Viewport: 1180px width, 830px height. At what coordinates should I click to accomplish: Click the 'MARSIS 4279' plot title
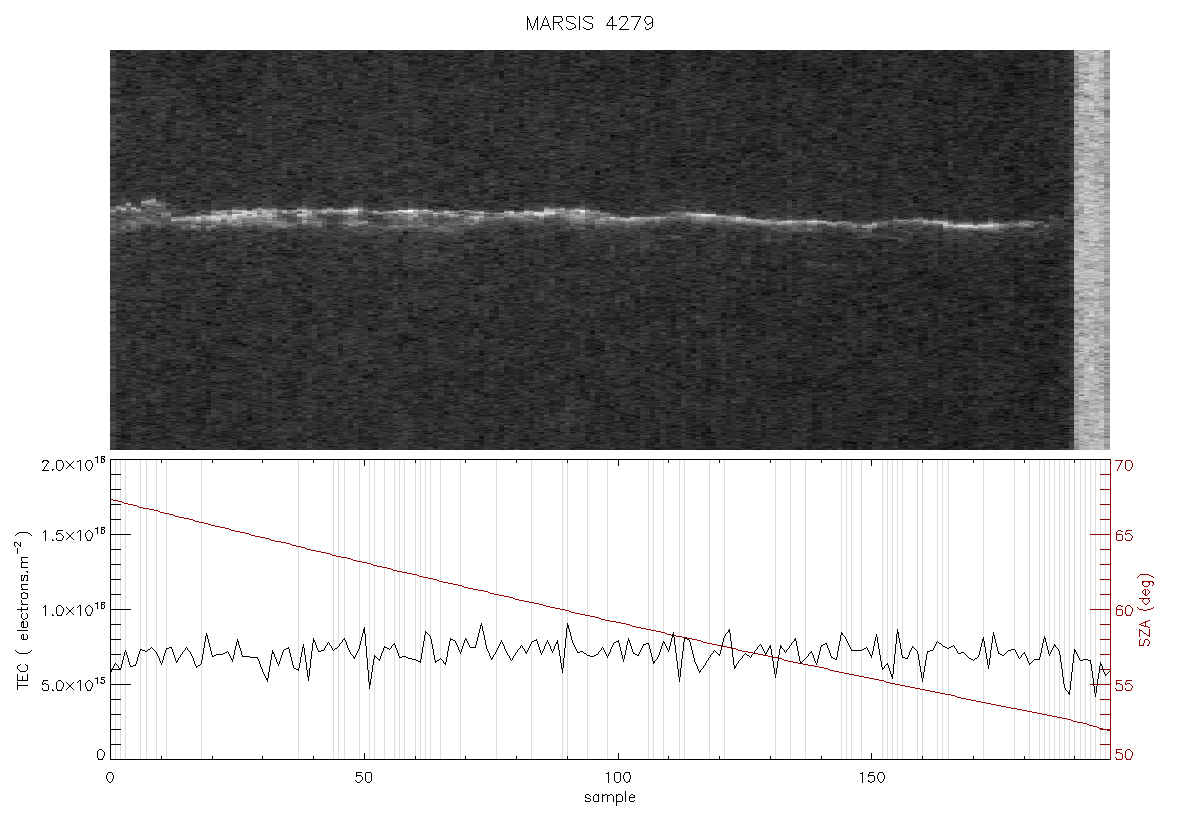coord(589,23)
